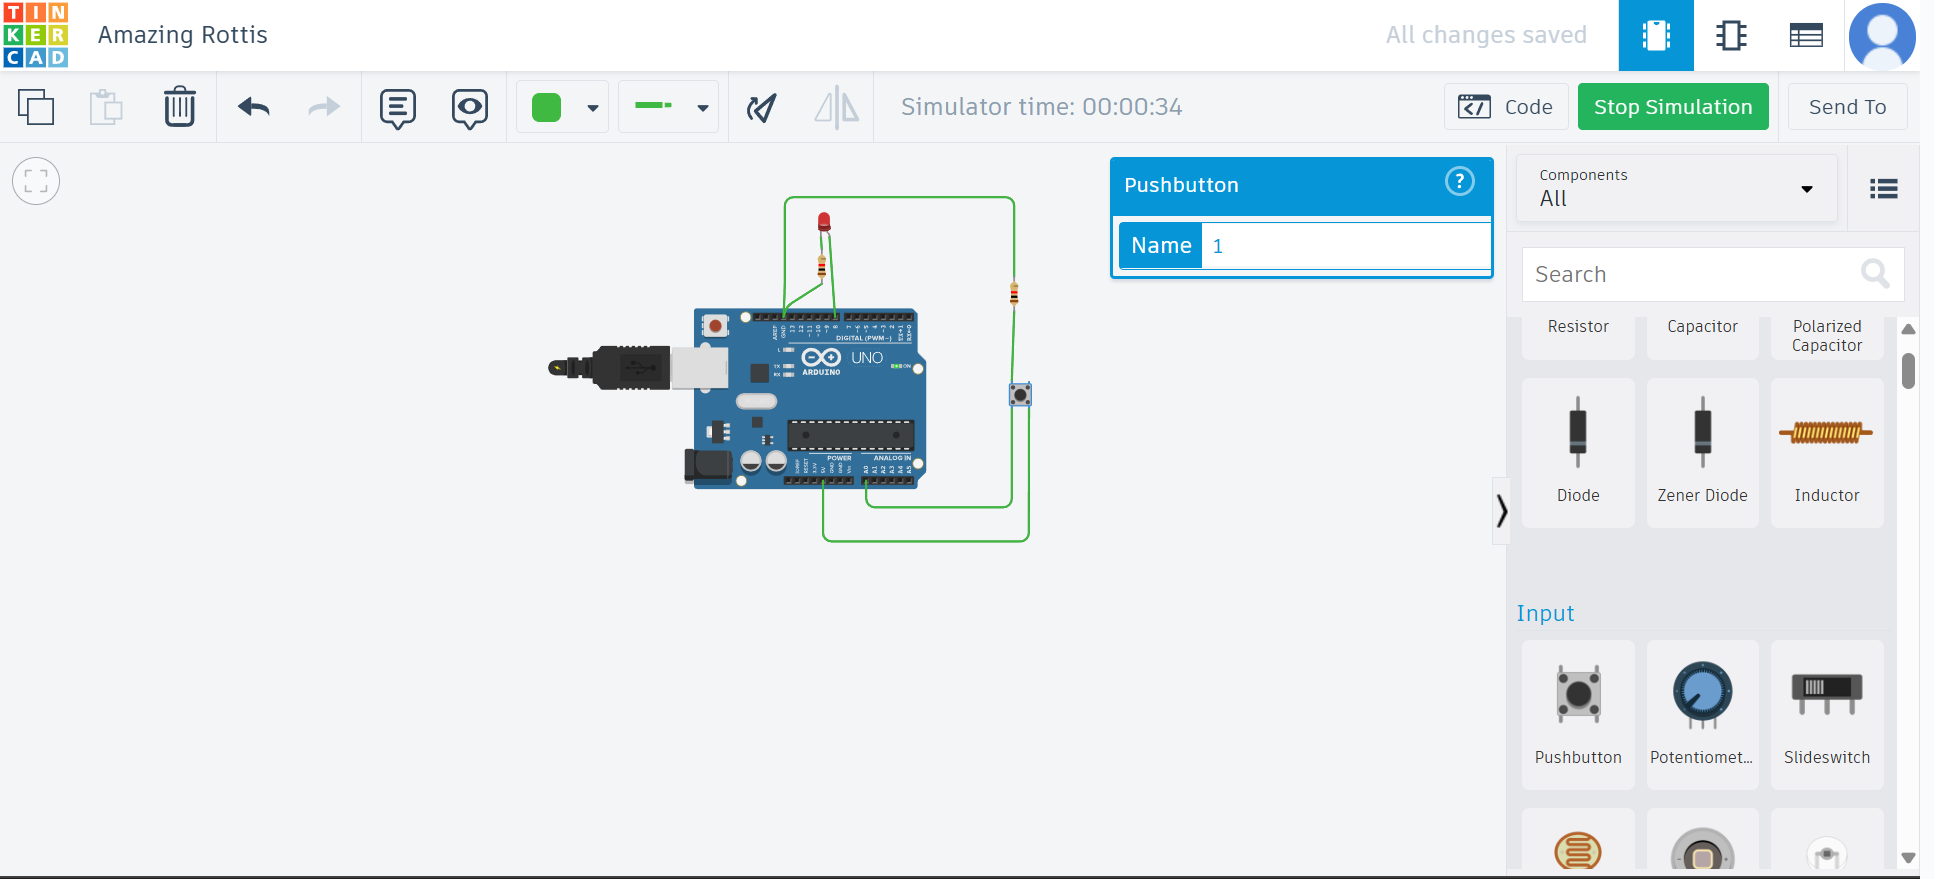The height and width of the screenshot is (879, 1934).
Task: Switch to schematic view icon
Action: pyautogui.click(x=1731, y=36)
